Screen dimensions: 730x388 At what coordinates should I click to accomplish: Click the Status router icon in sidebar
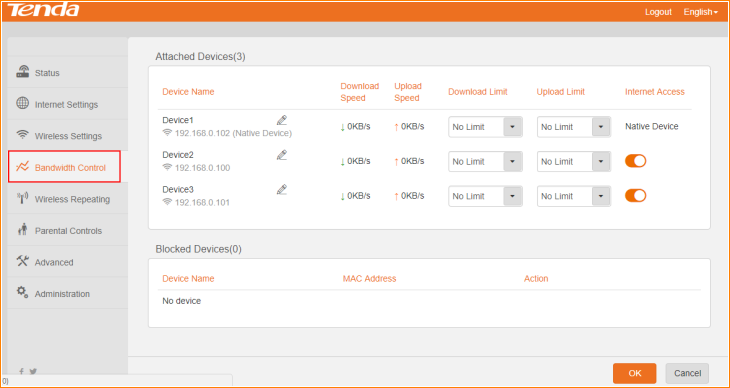[x=22, y=72]
